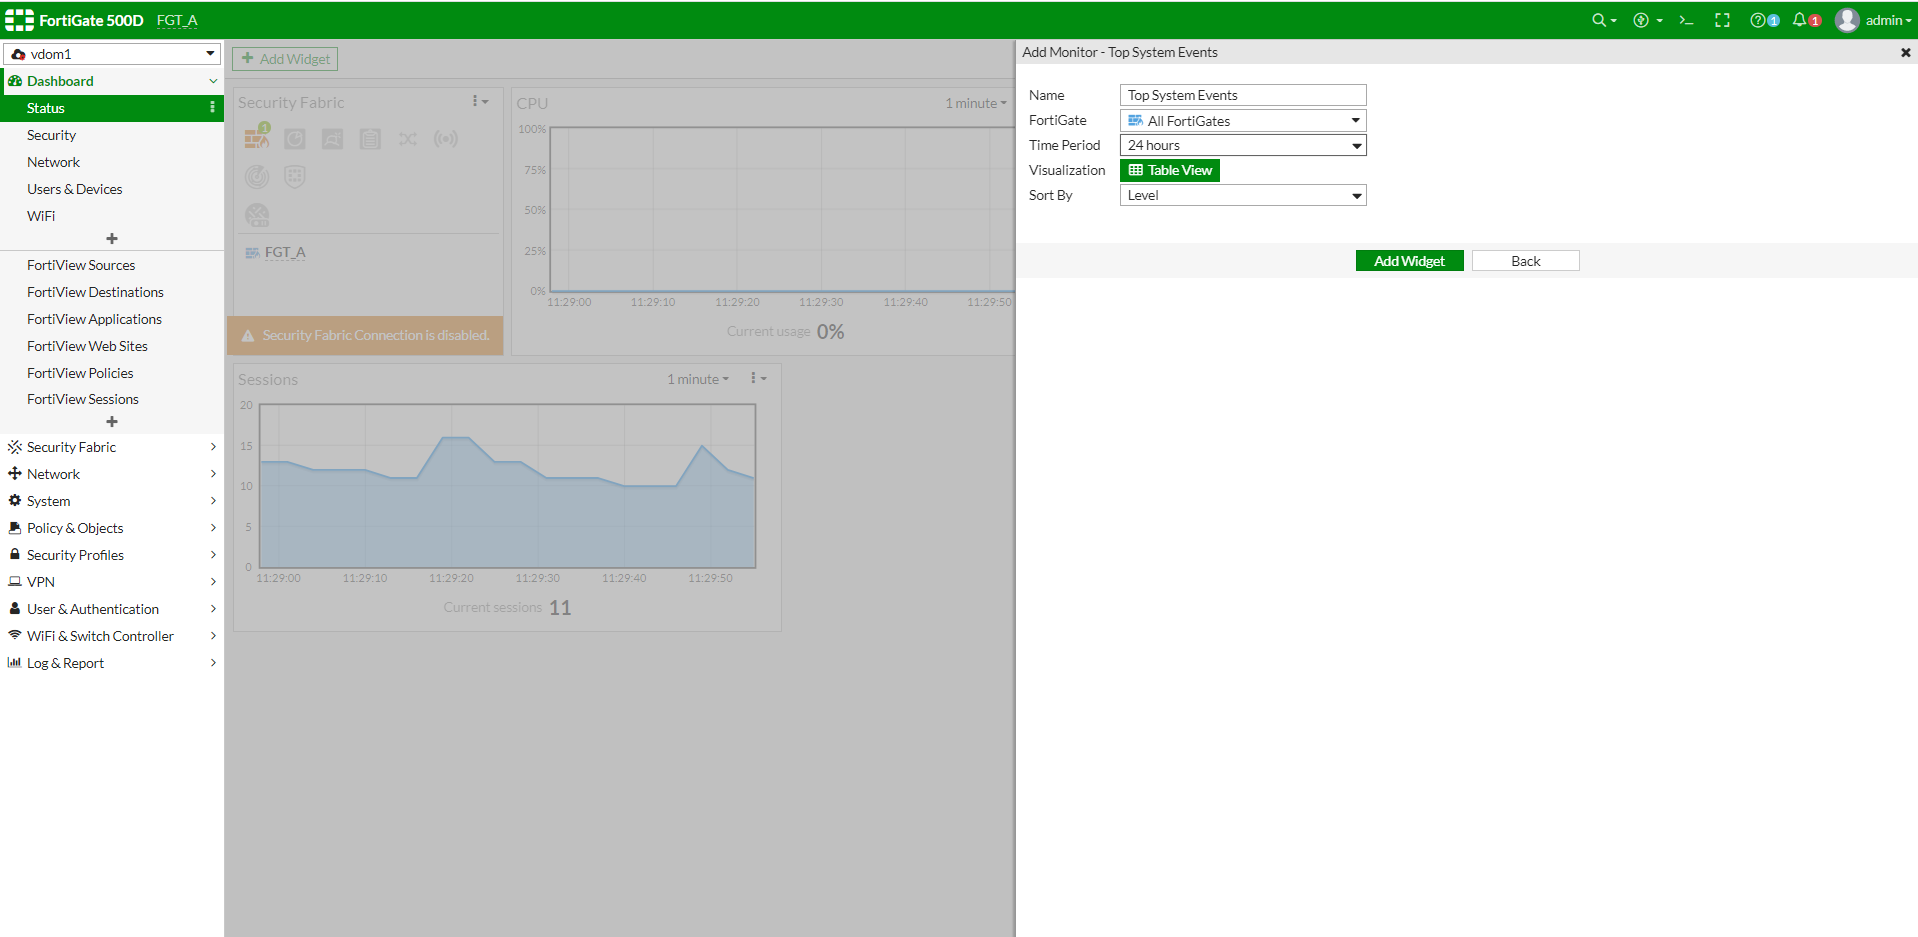Click the shield icon in Security Fabric widget
Viewport: 1918px width, 937px height.
point(294,177)
